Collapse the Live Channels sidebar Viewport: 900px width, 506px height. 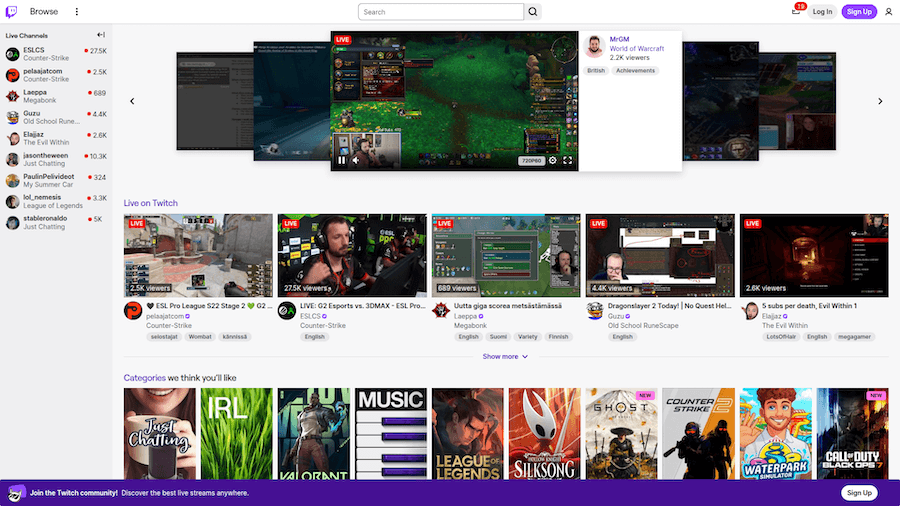(x=101, y=35)
